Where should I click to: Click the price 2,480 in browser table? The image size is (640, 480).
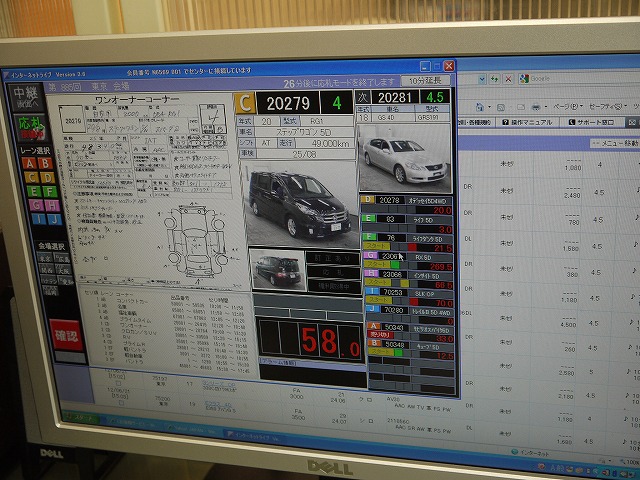point(572,196)
